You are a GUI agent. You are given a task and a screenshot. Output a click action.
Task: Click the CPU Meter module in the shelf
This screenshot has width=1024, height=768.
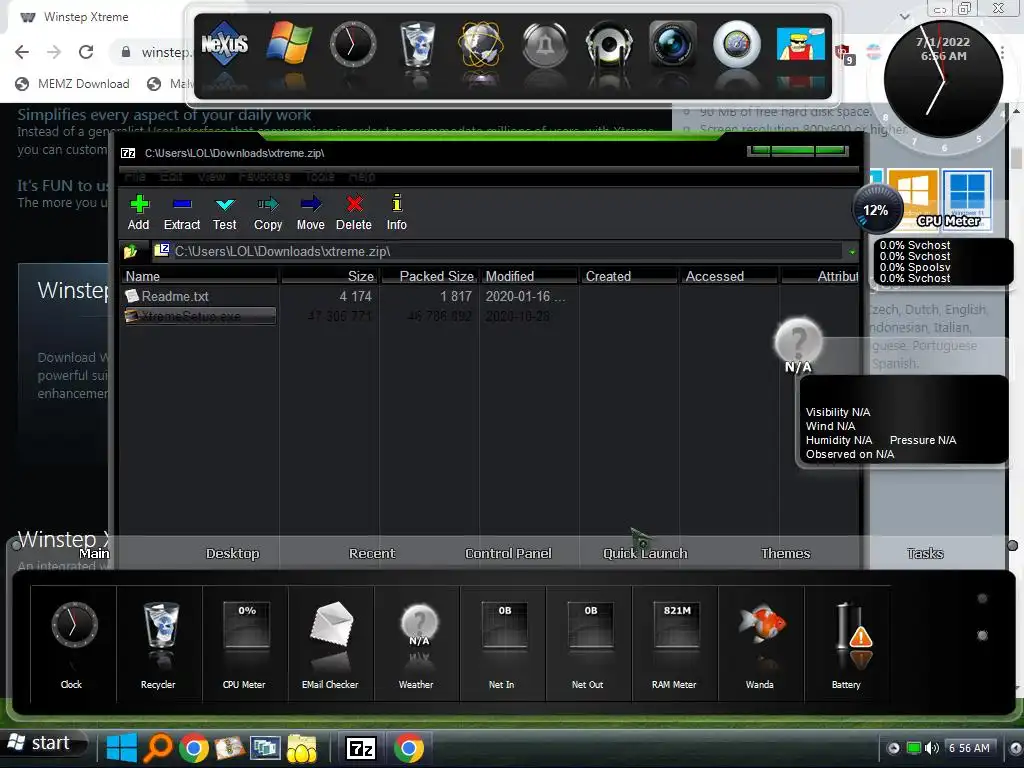[x=246, y=643]
